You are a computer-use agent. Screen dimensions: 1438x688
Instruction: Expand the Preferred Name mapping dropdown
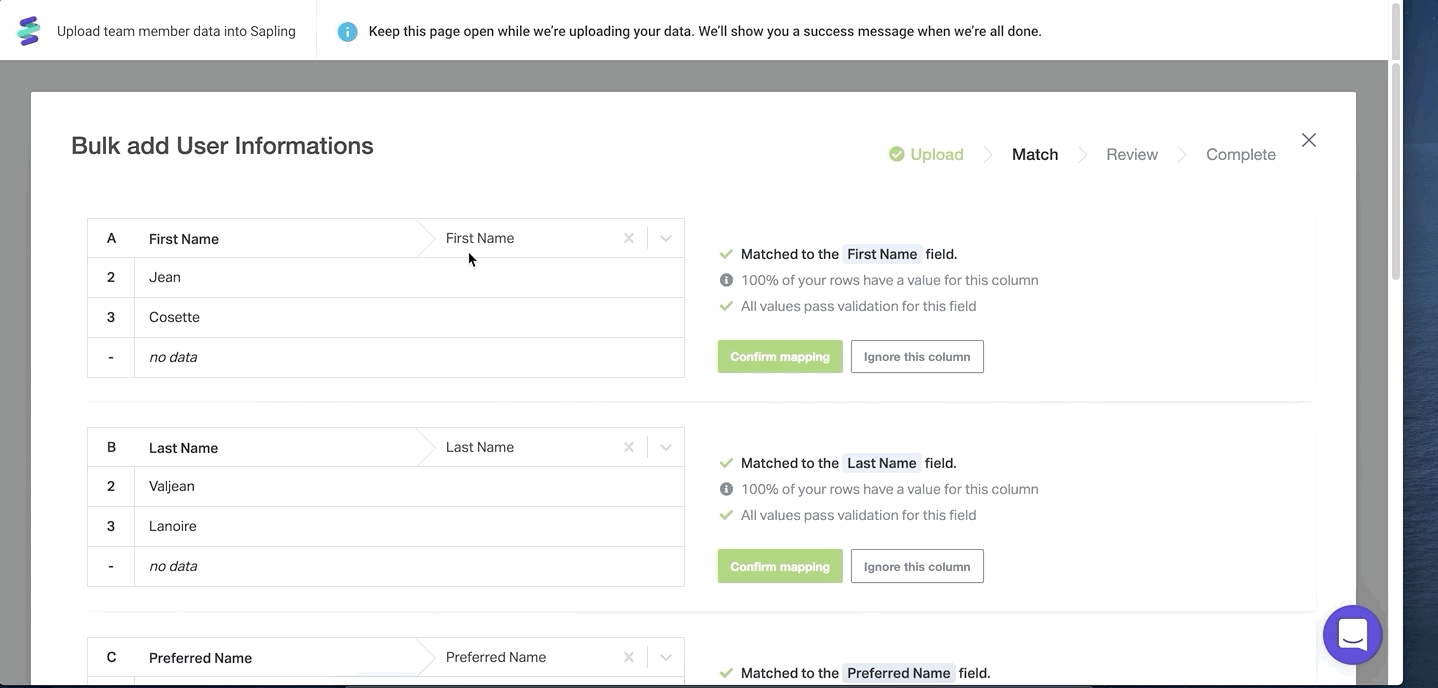[x=666, y=657]
